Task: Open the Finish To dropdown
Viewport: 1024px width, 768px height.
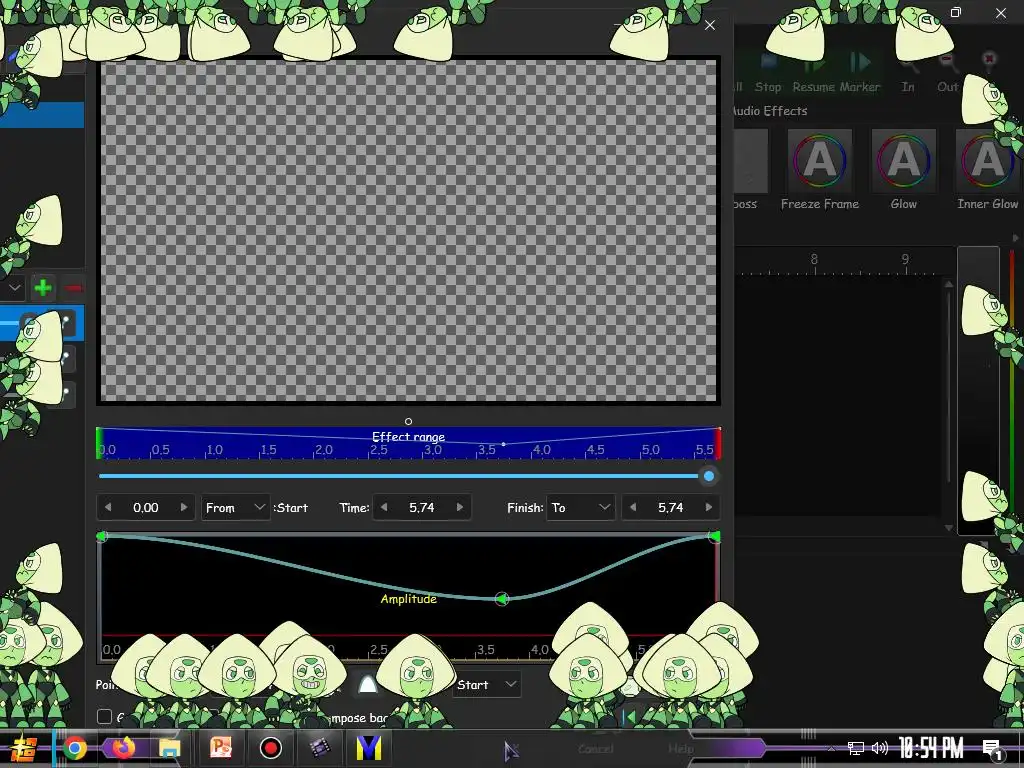Action: [x=581, y=507]
